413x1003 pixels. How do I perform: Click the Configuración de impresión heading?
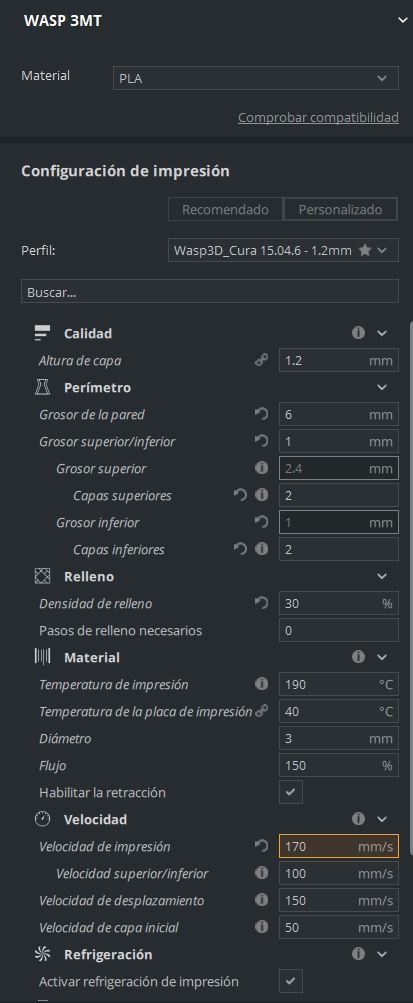[125, 171]
